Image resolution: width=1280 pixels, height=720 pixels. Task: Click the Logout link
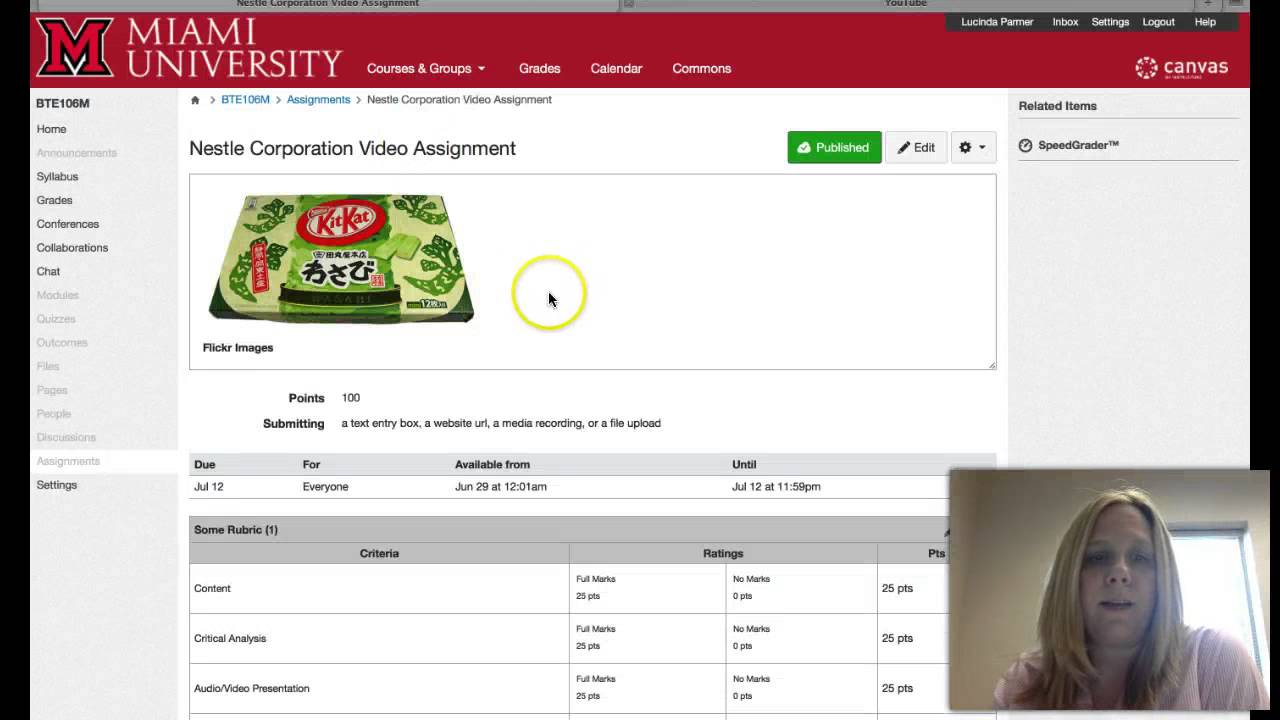[1159, 22]
